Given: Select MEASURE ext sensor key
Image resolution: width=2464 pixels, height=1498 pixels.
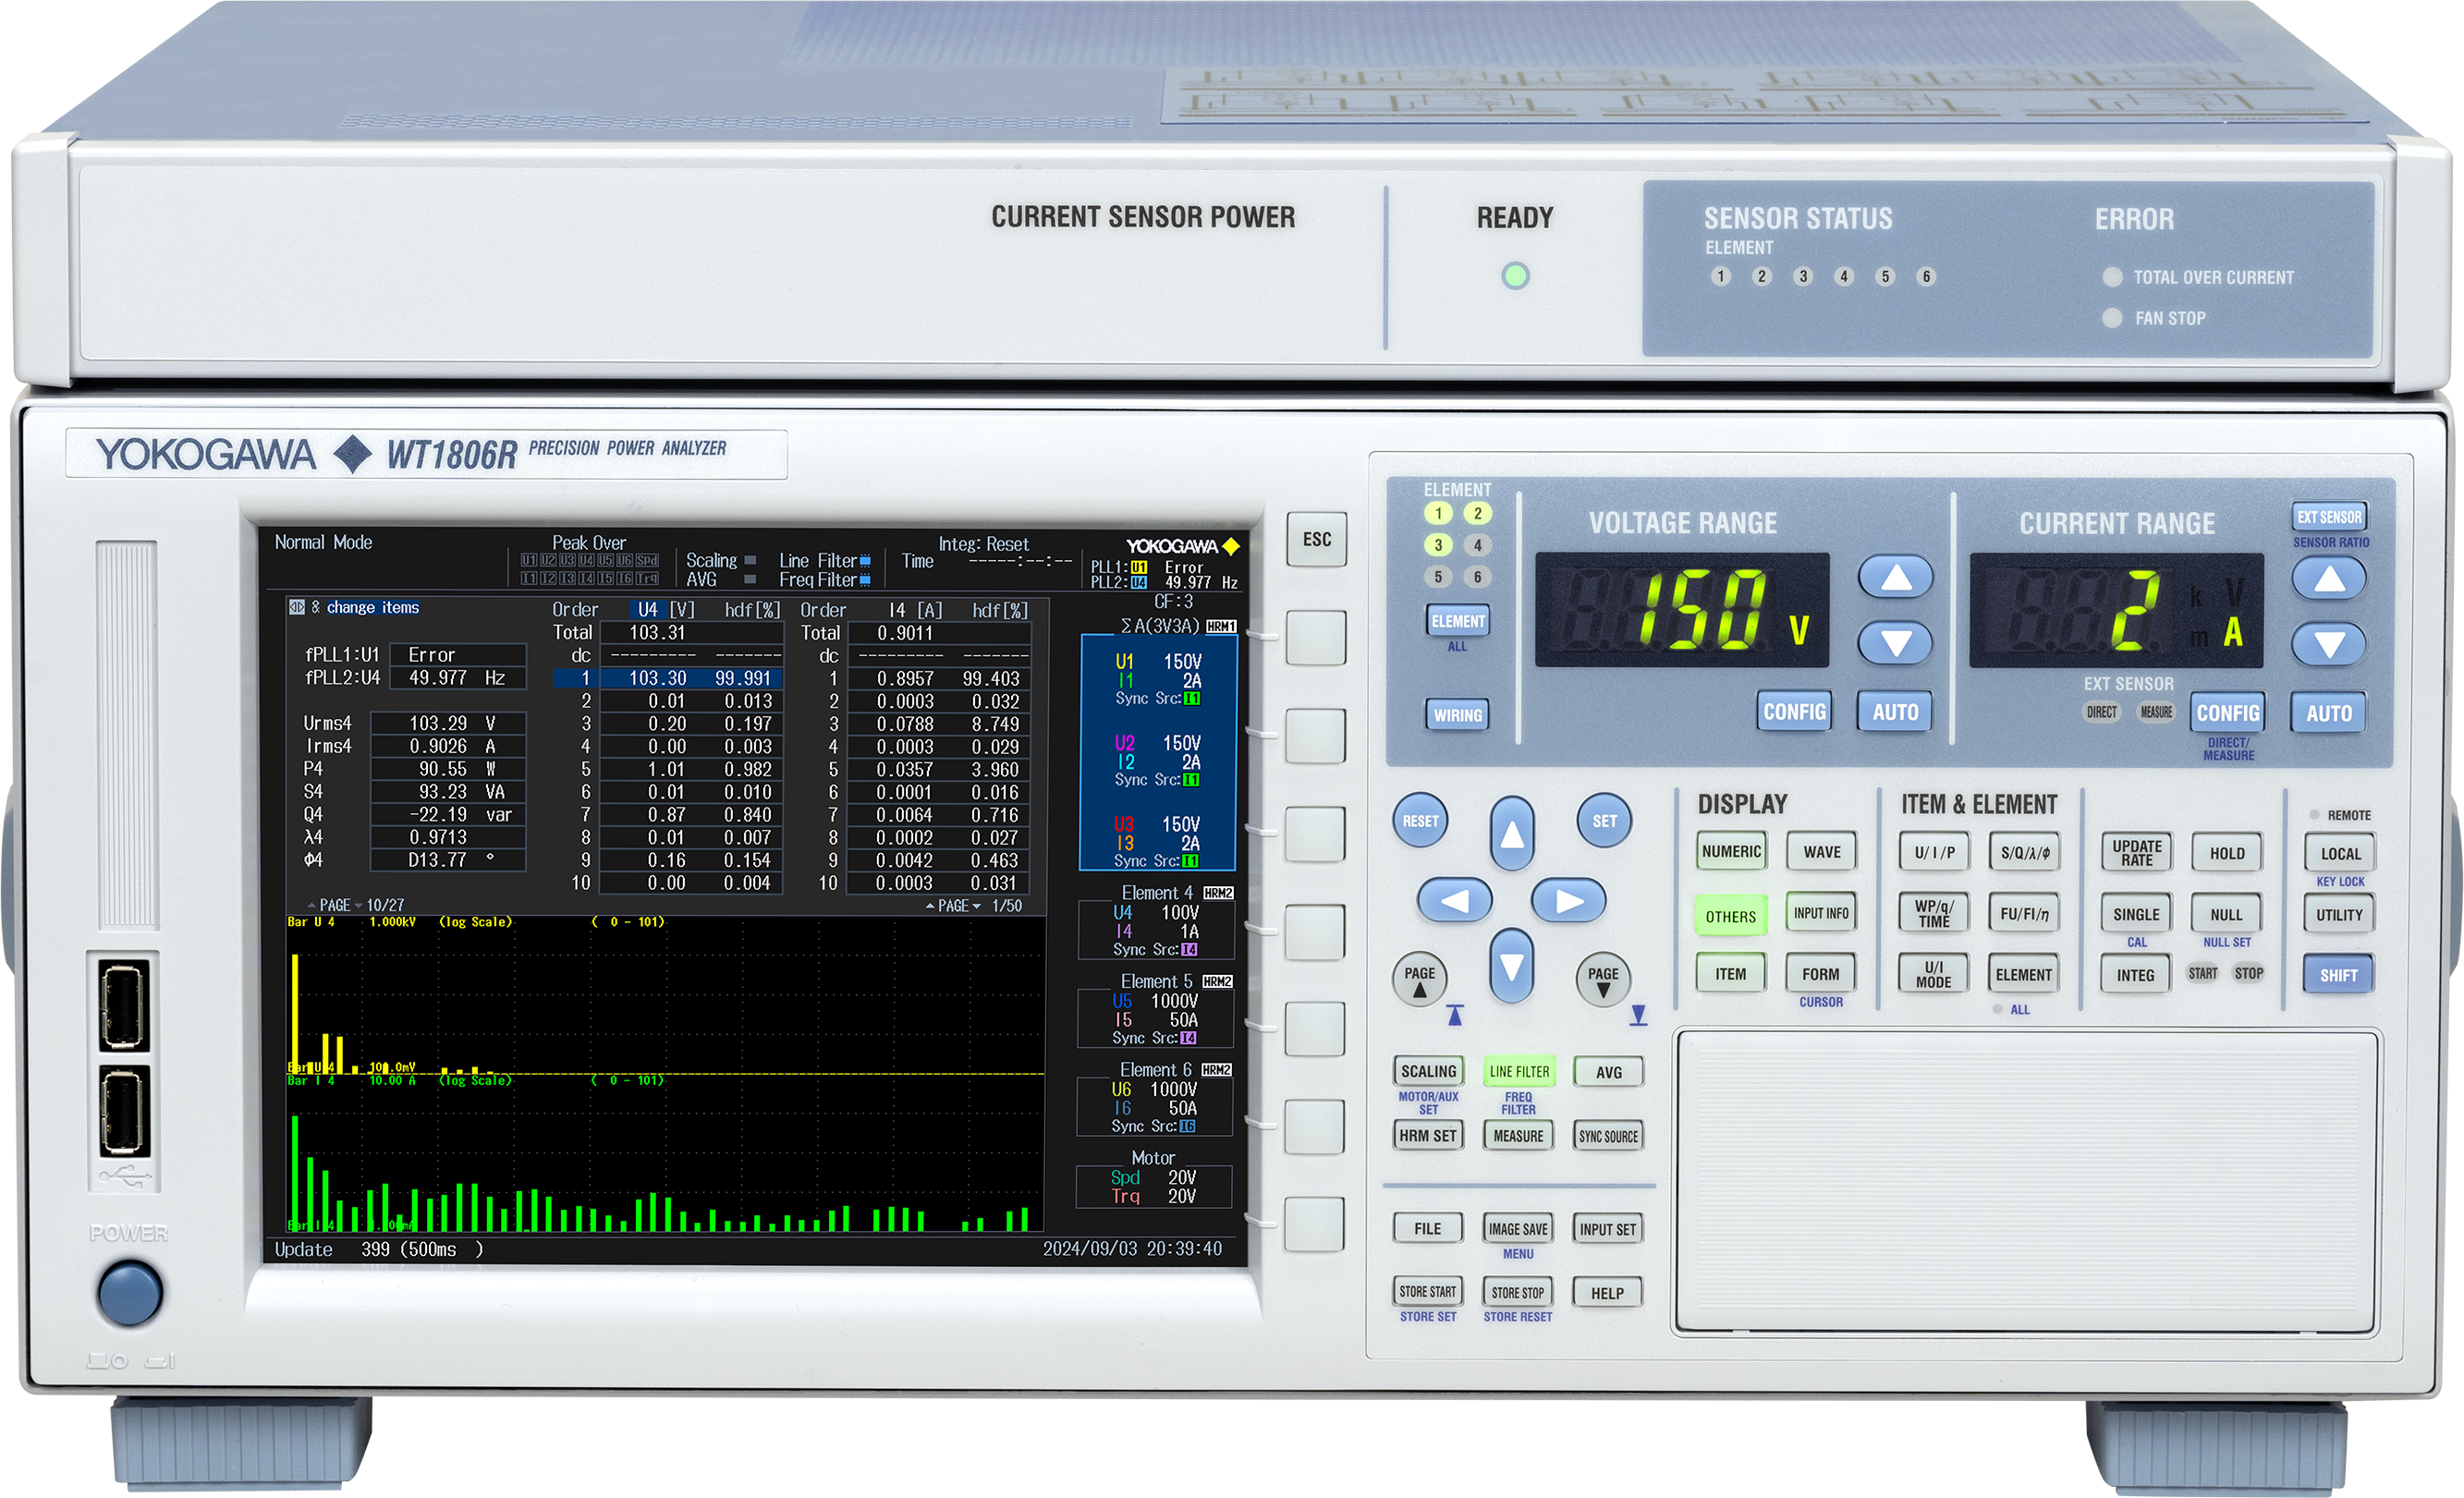Looking at the screenshot, I should [2156, 712].
